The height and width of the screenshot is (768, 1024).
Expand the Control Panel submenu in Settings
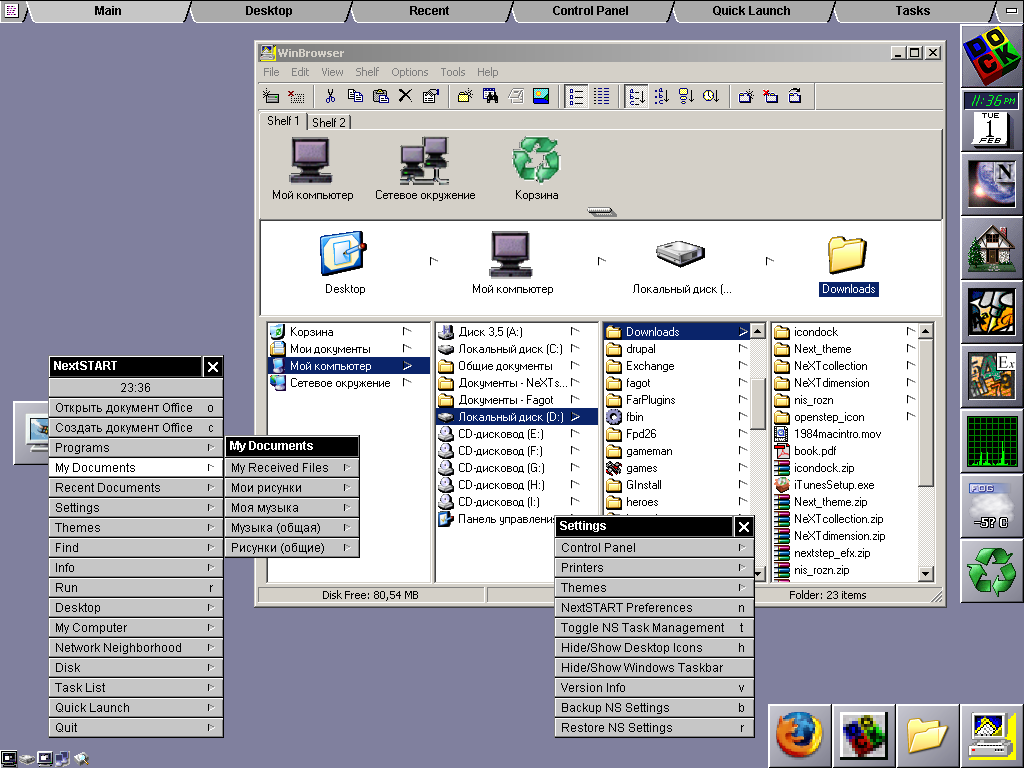coord(654,548)
